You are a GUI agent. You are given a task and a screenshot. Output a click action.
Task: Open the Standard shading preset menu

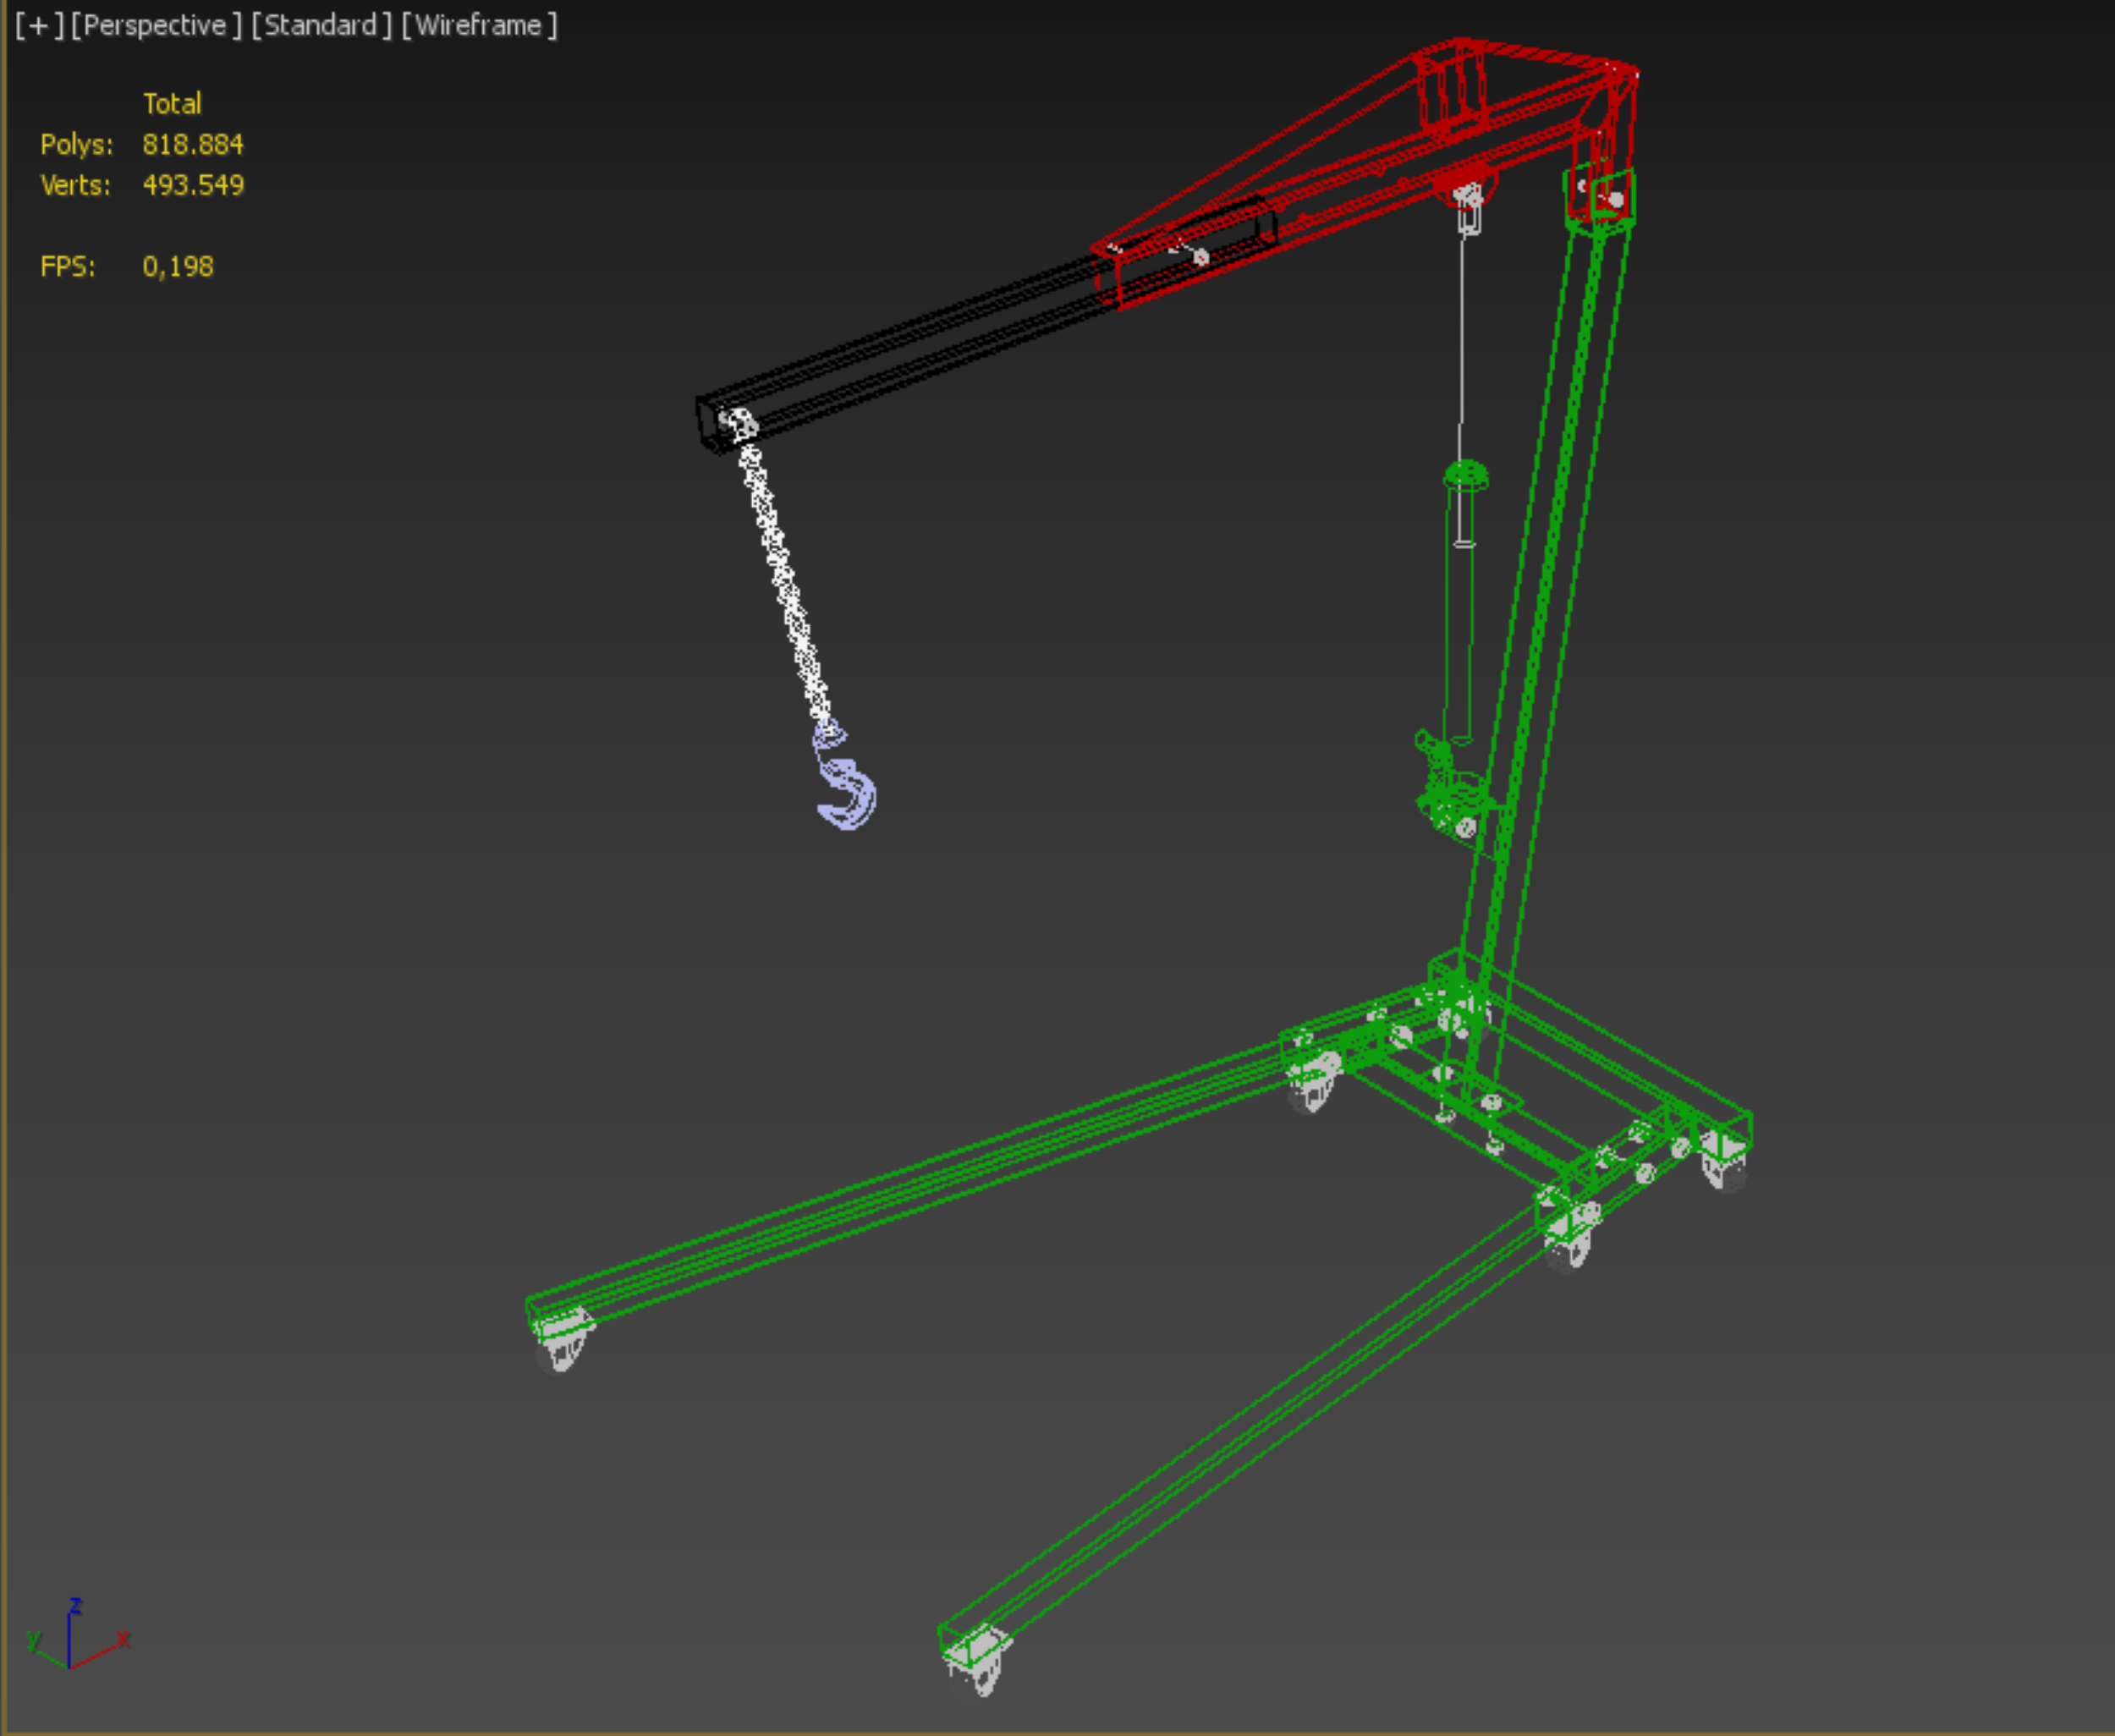tap(321, 26)
